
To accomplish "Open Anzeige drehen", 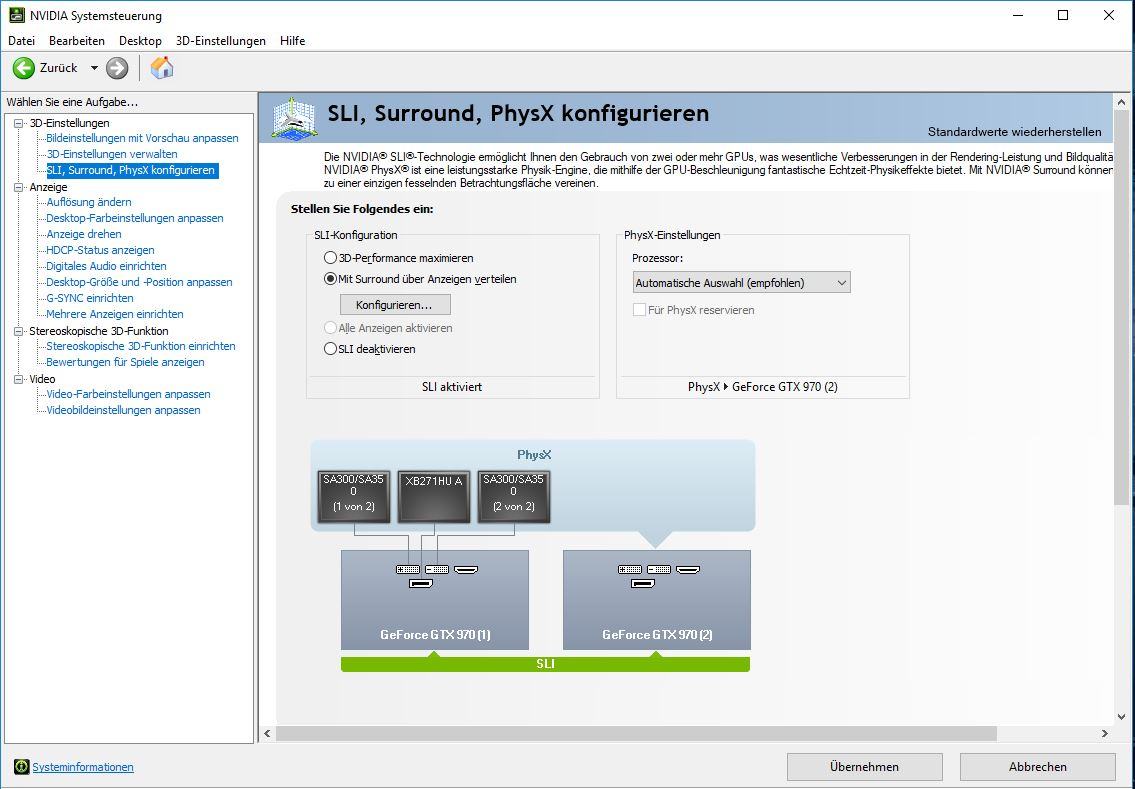I will pos(84,234).
